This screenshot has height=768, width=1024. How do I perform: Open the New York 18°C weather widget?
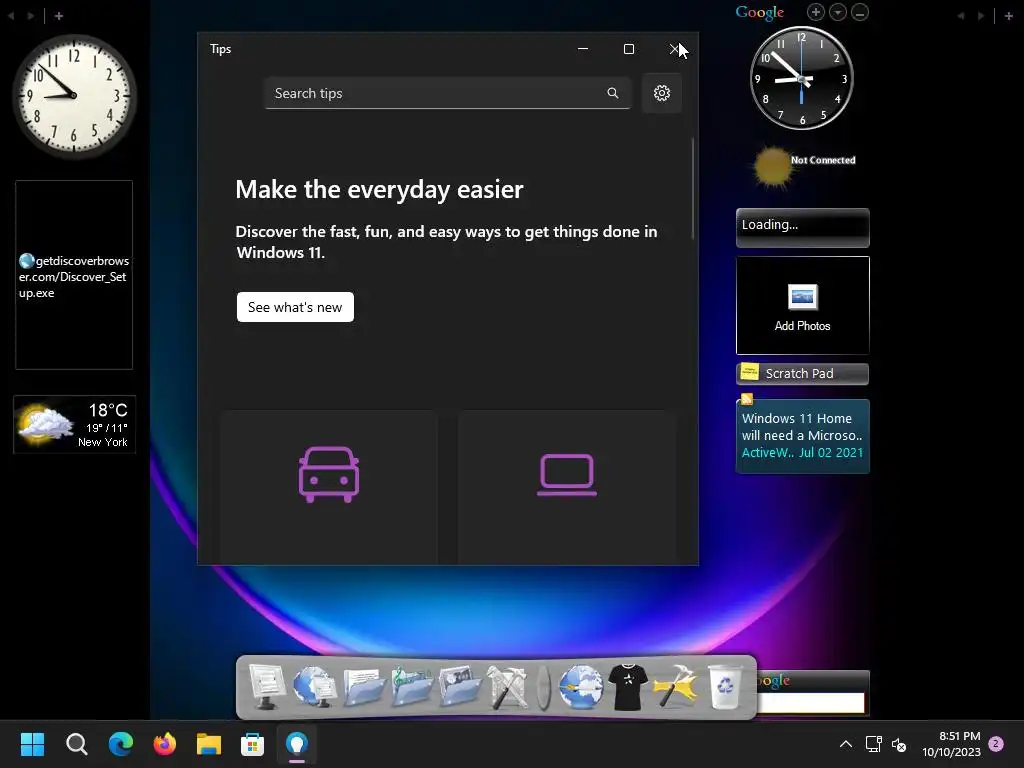[x=74, y=424]
